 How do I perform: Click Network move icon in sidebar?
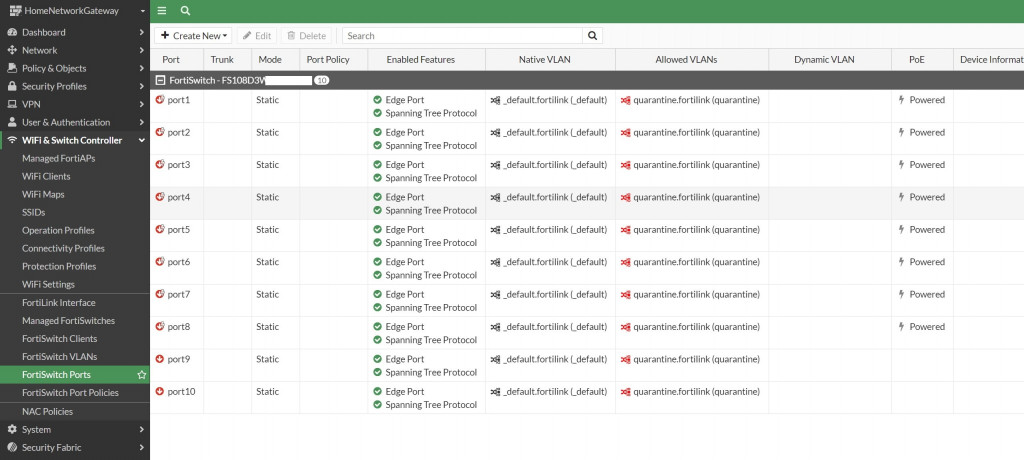[11, 50]
